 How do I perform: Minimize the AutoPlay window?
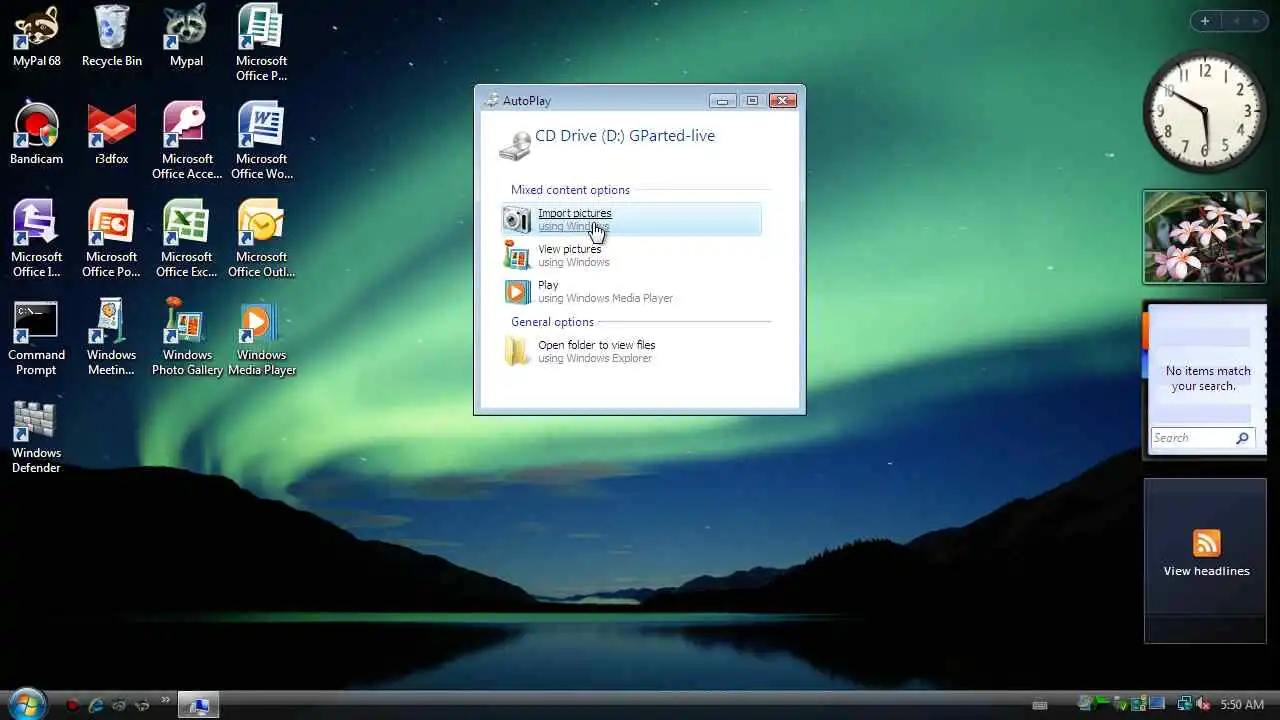click(722, 100)
